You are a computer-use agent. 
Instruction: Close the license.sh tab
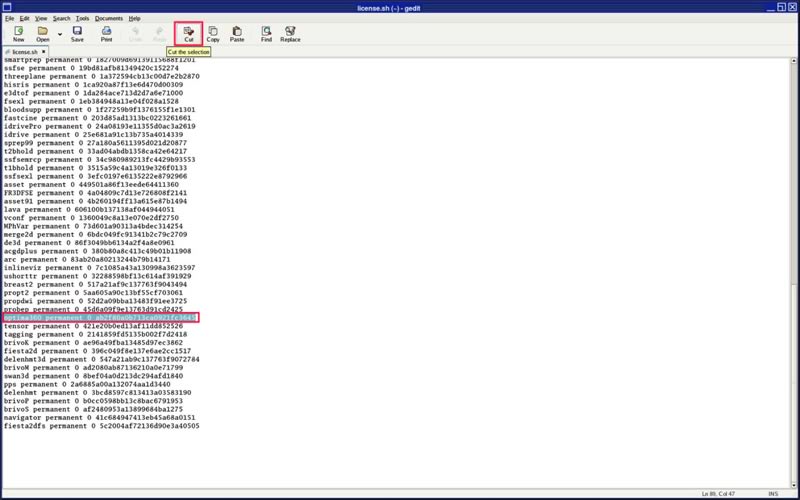45,51
